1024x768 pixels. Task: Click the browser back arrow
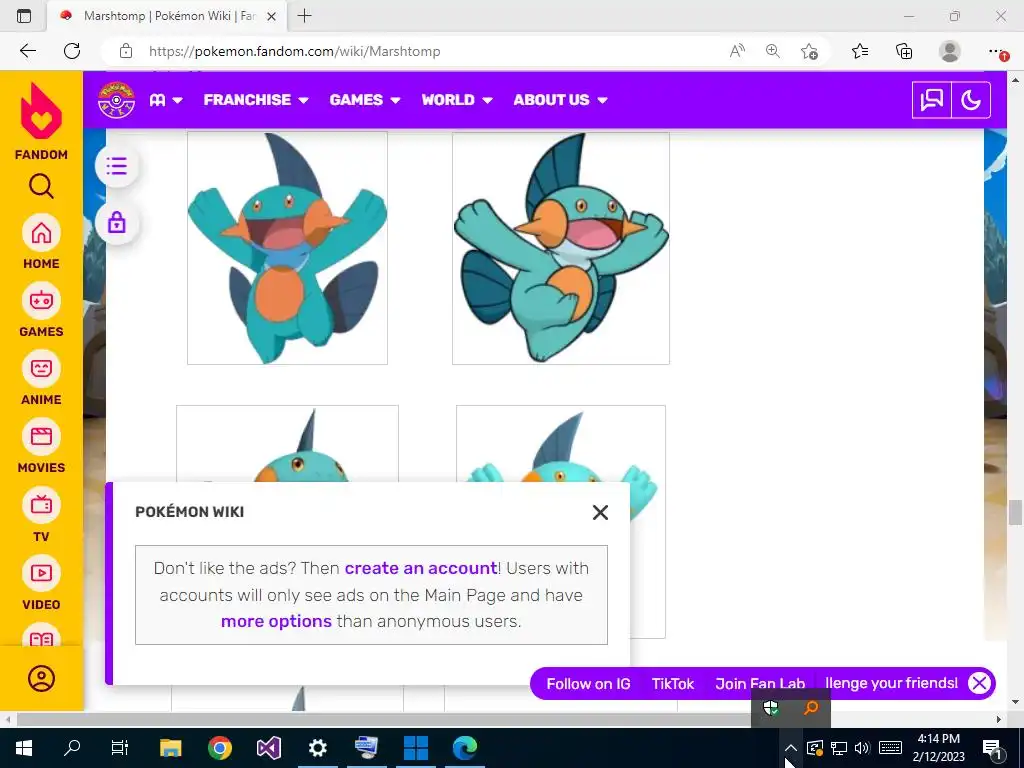(28, 51)
